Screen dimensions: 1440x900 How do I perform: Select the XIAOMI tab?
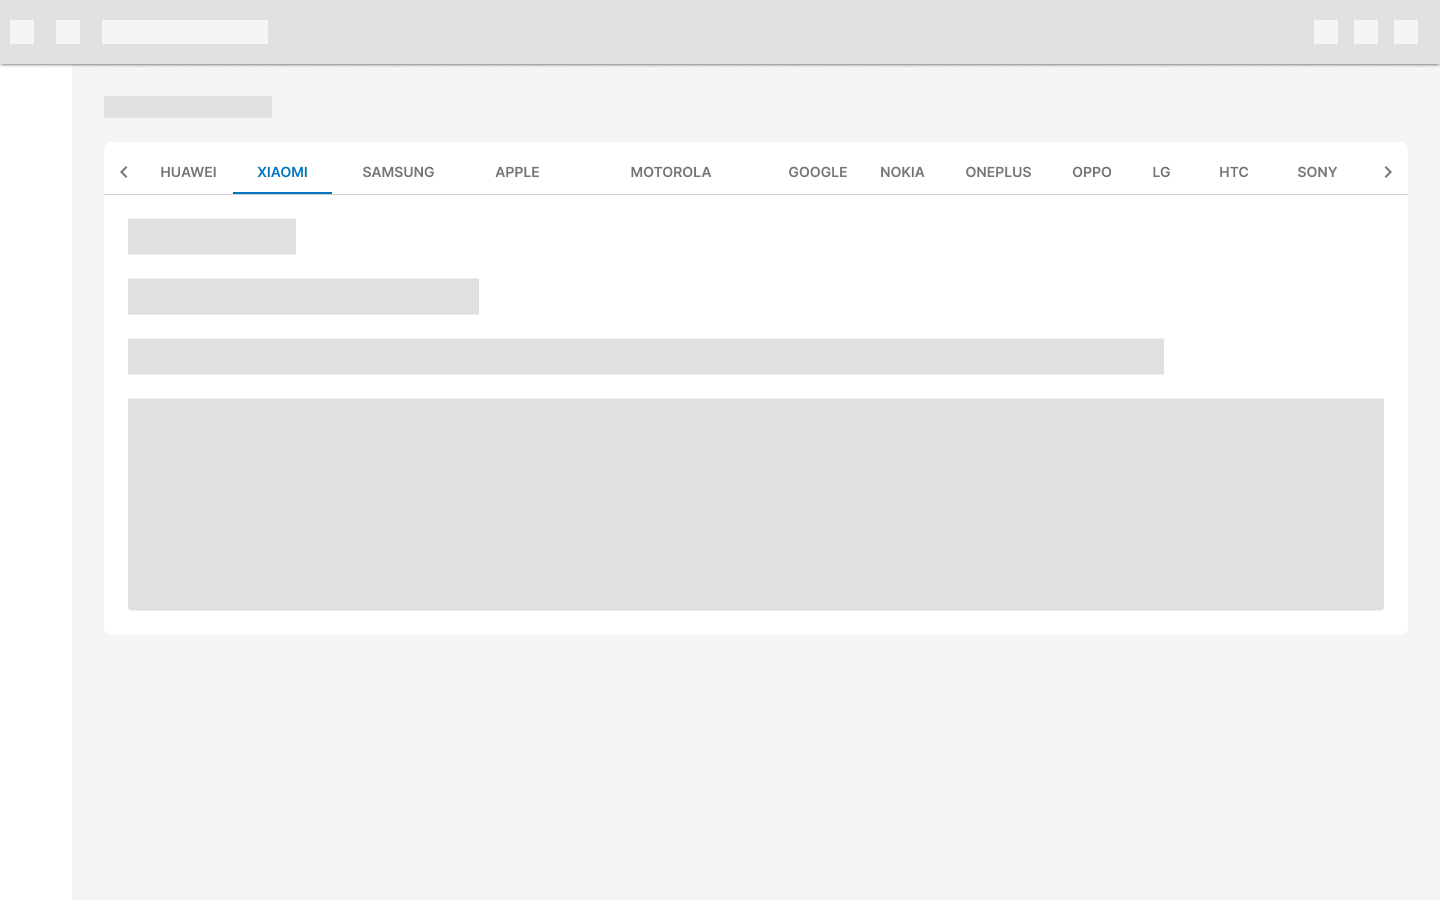coord(282,172)
